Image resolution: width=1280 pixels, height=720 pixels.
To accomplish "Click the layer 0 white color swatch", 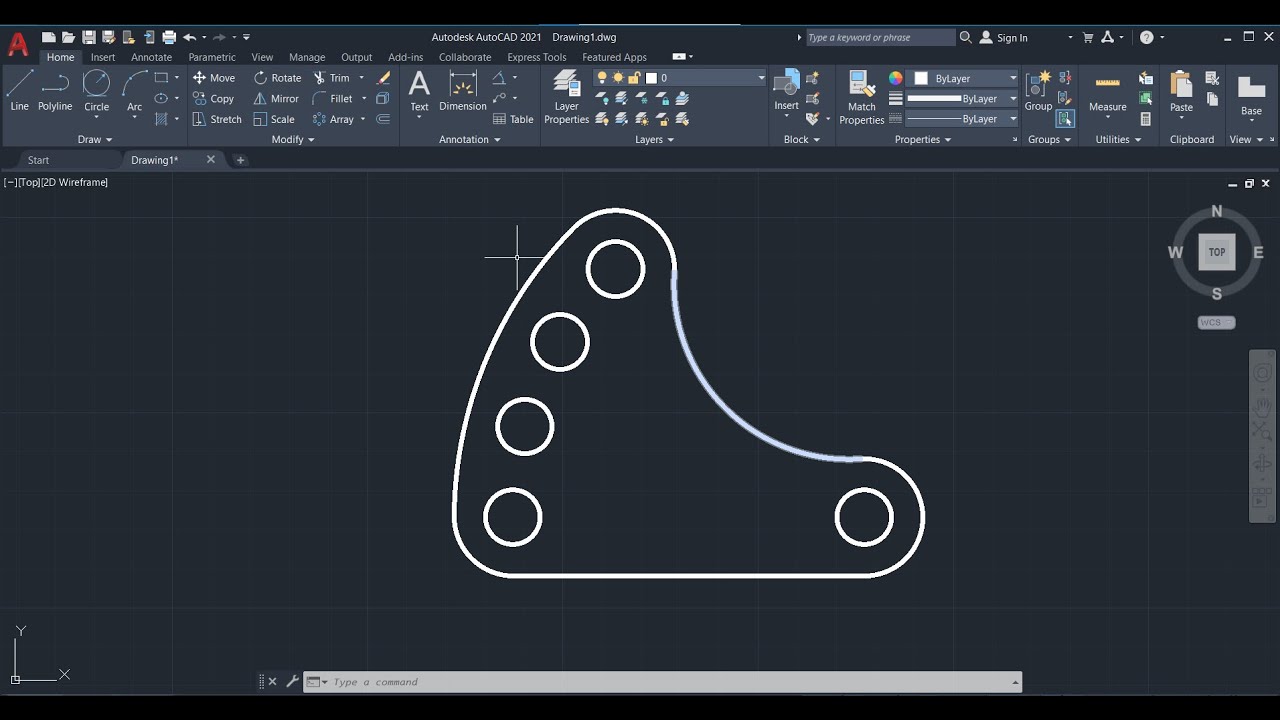I will pyautogui.click(x=651, y=78).
